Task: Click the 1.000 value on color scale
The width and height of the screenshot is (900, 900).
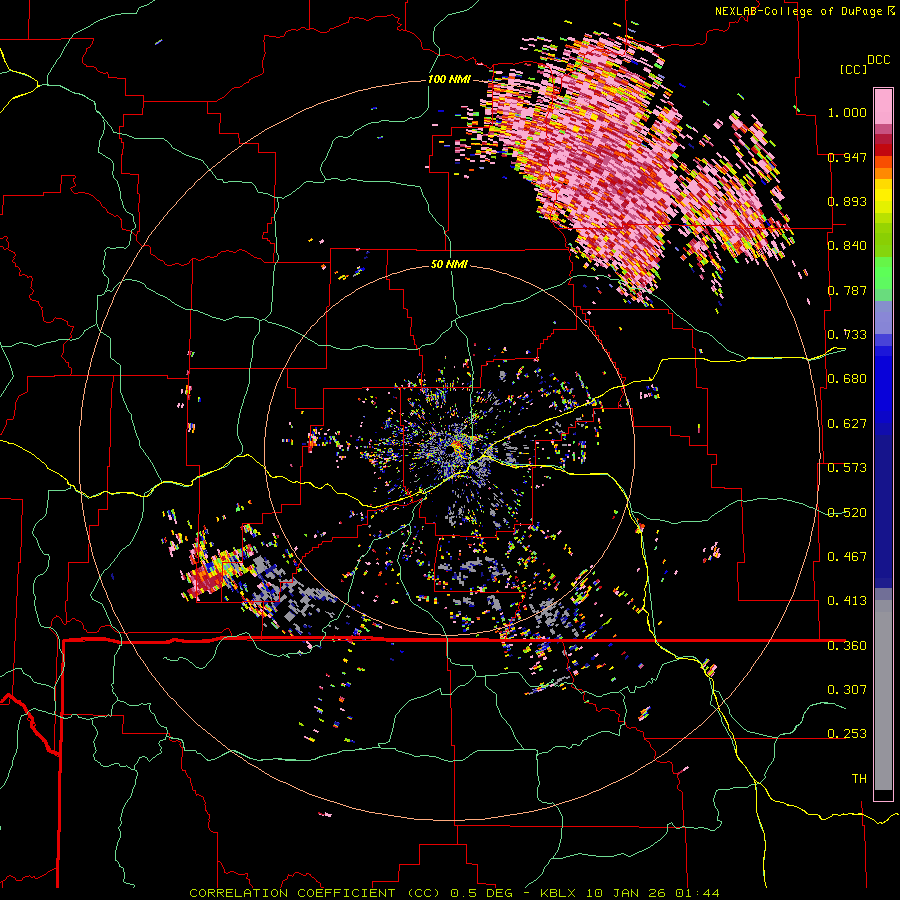Action: coord(847,112)
